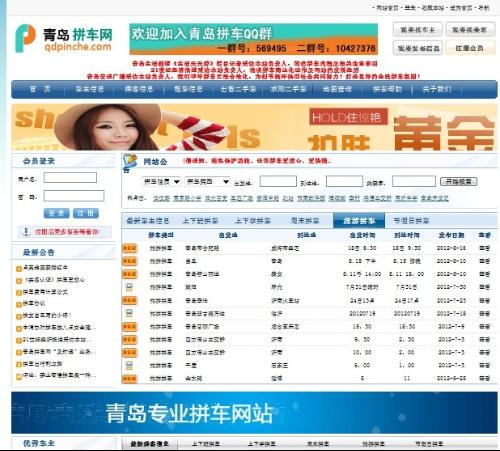
Task: Focus the 用户名 username input field
Action: click(70, 177)
